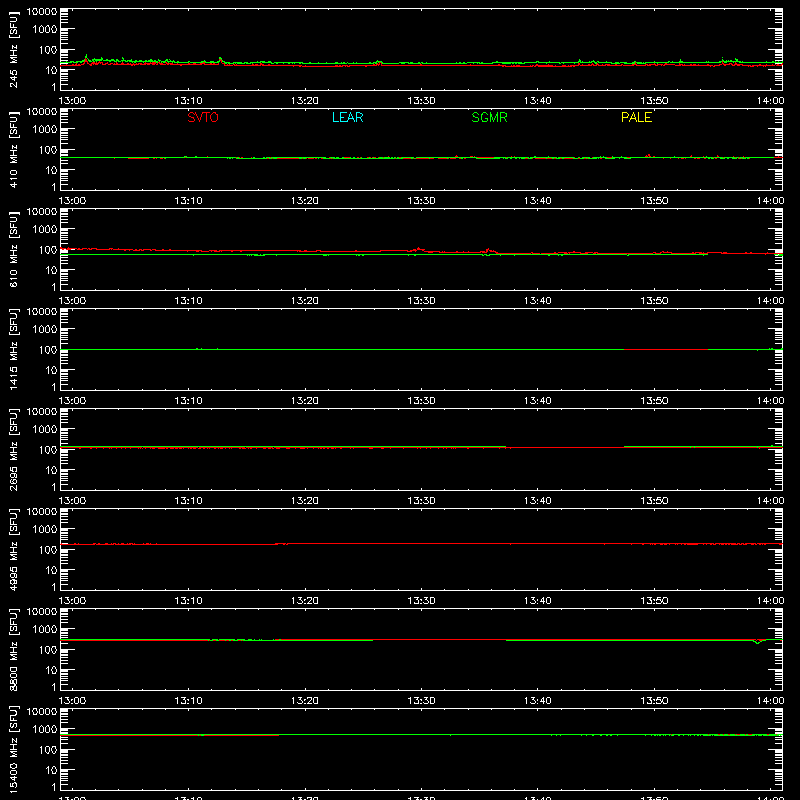This screenshot has width=800, height=800.
Task: Click 13:30 tick under the 1415 MHz panel
Action: [x=421, y=401]
